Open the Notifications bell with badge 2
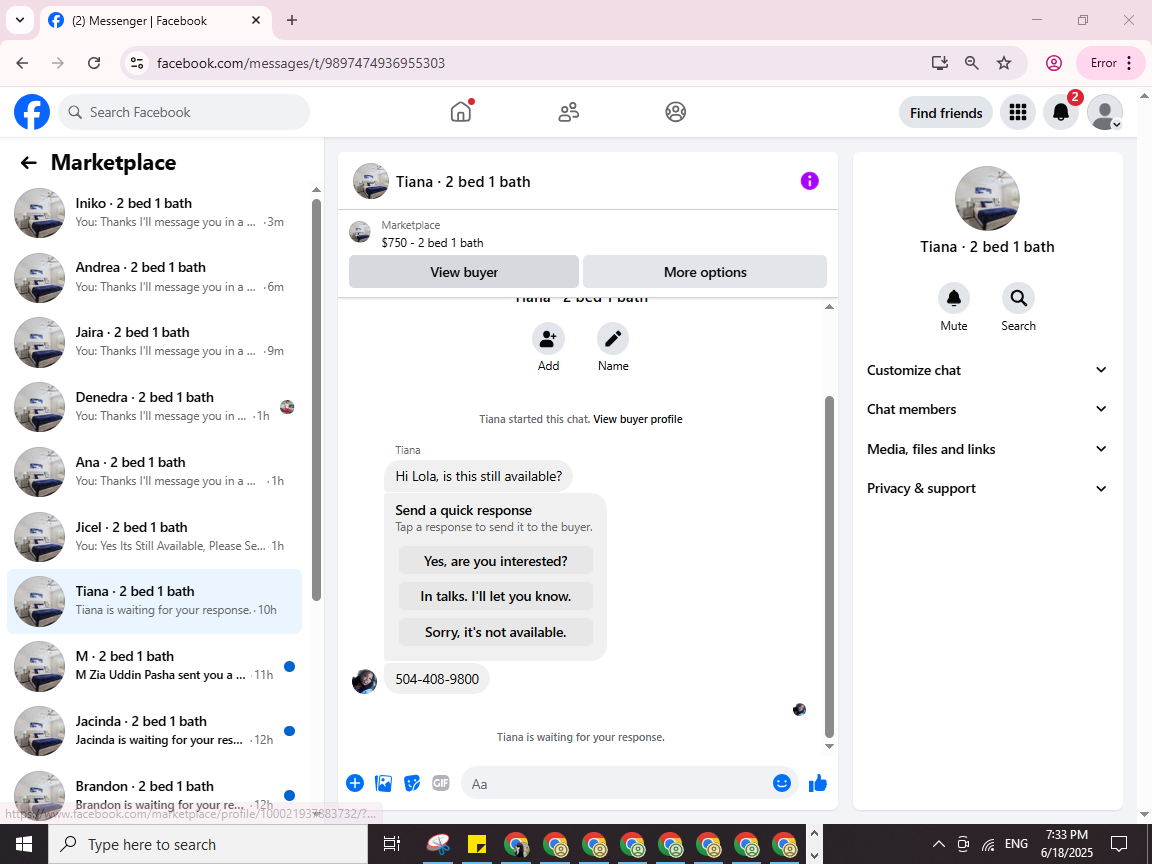The image size is (1152, 864). (x=1061, y=112)
